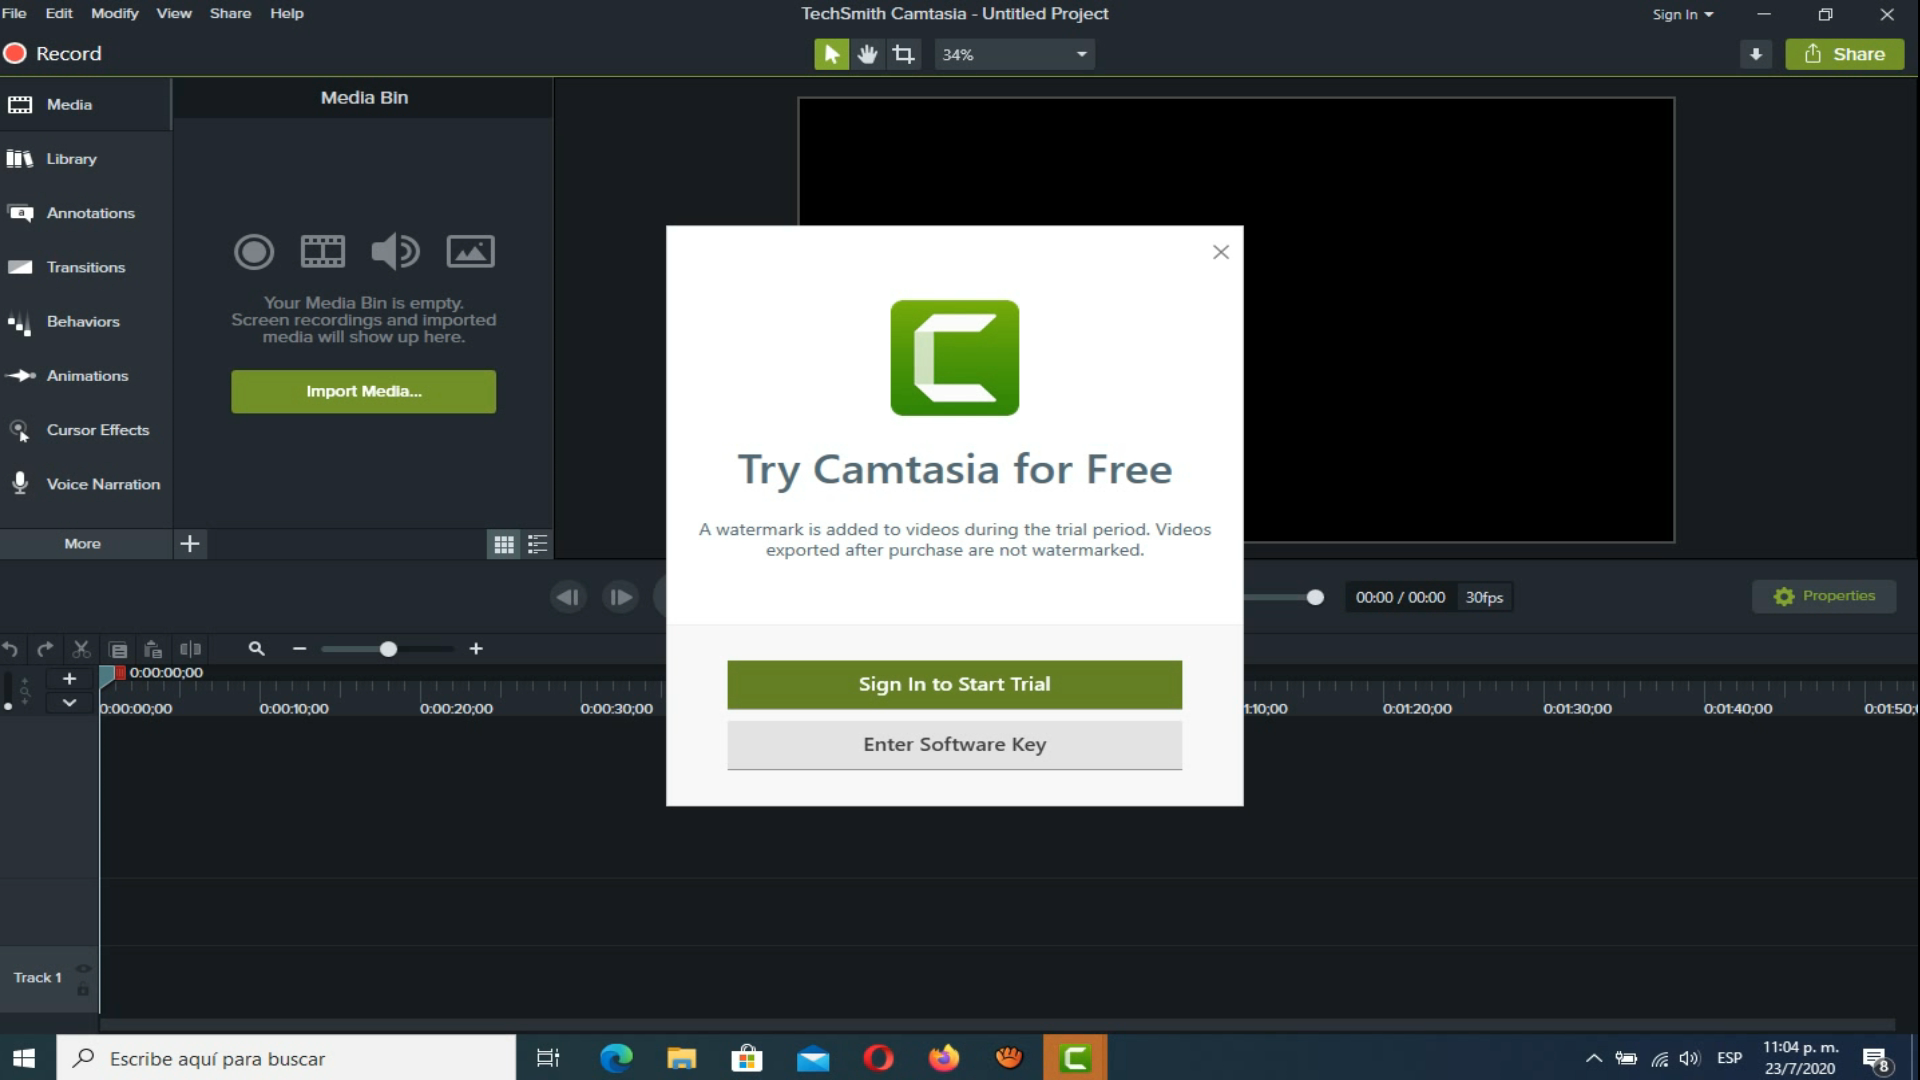Expand the track options chevron
This screenshot has width=1920, height=1080.
[69, 703]
